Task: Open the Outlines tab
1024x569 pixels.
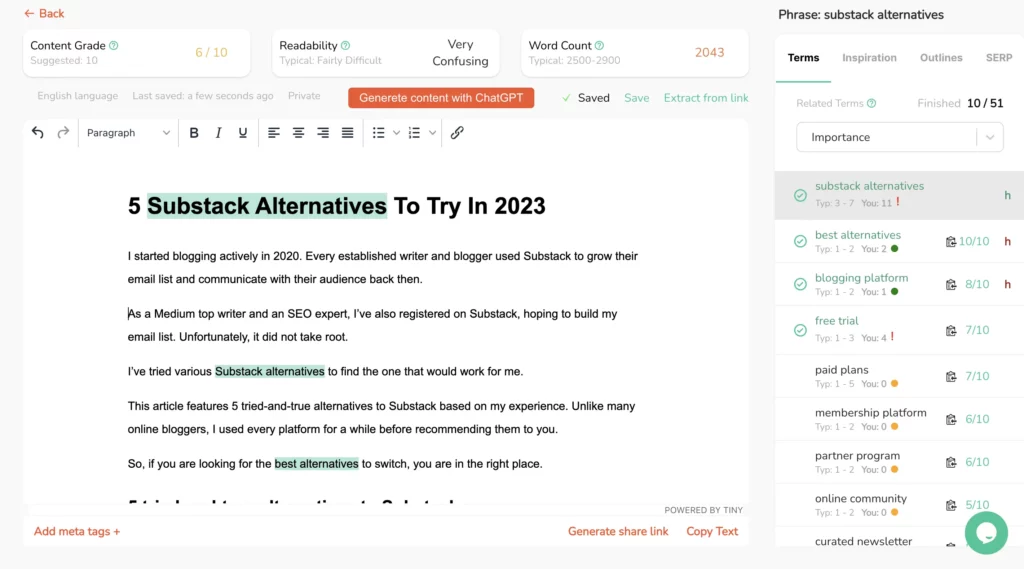Action: 941,58
